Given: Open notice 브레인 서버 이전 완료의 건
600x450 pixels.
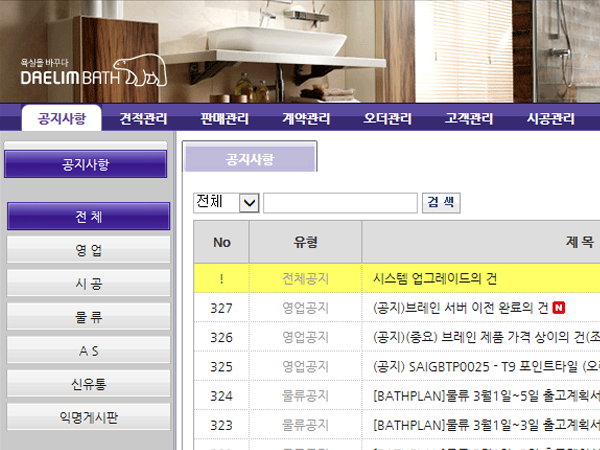Looking at the screenshot, I should (461, 308).
